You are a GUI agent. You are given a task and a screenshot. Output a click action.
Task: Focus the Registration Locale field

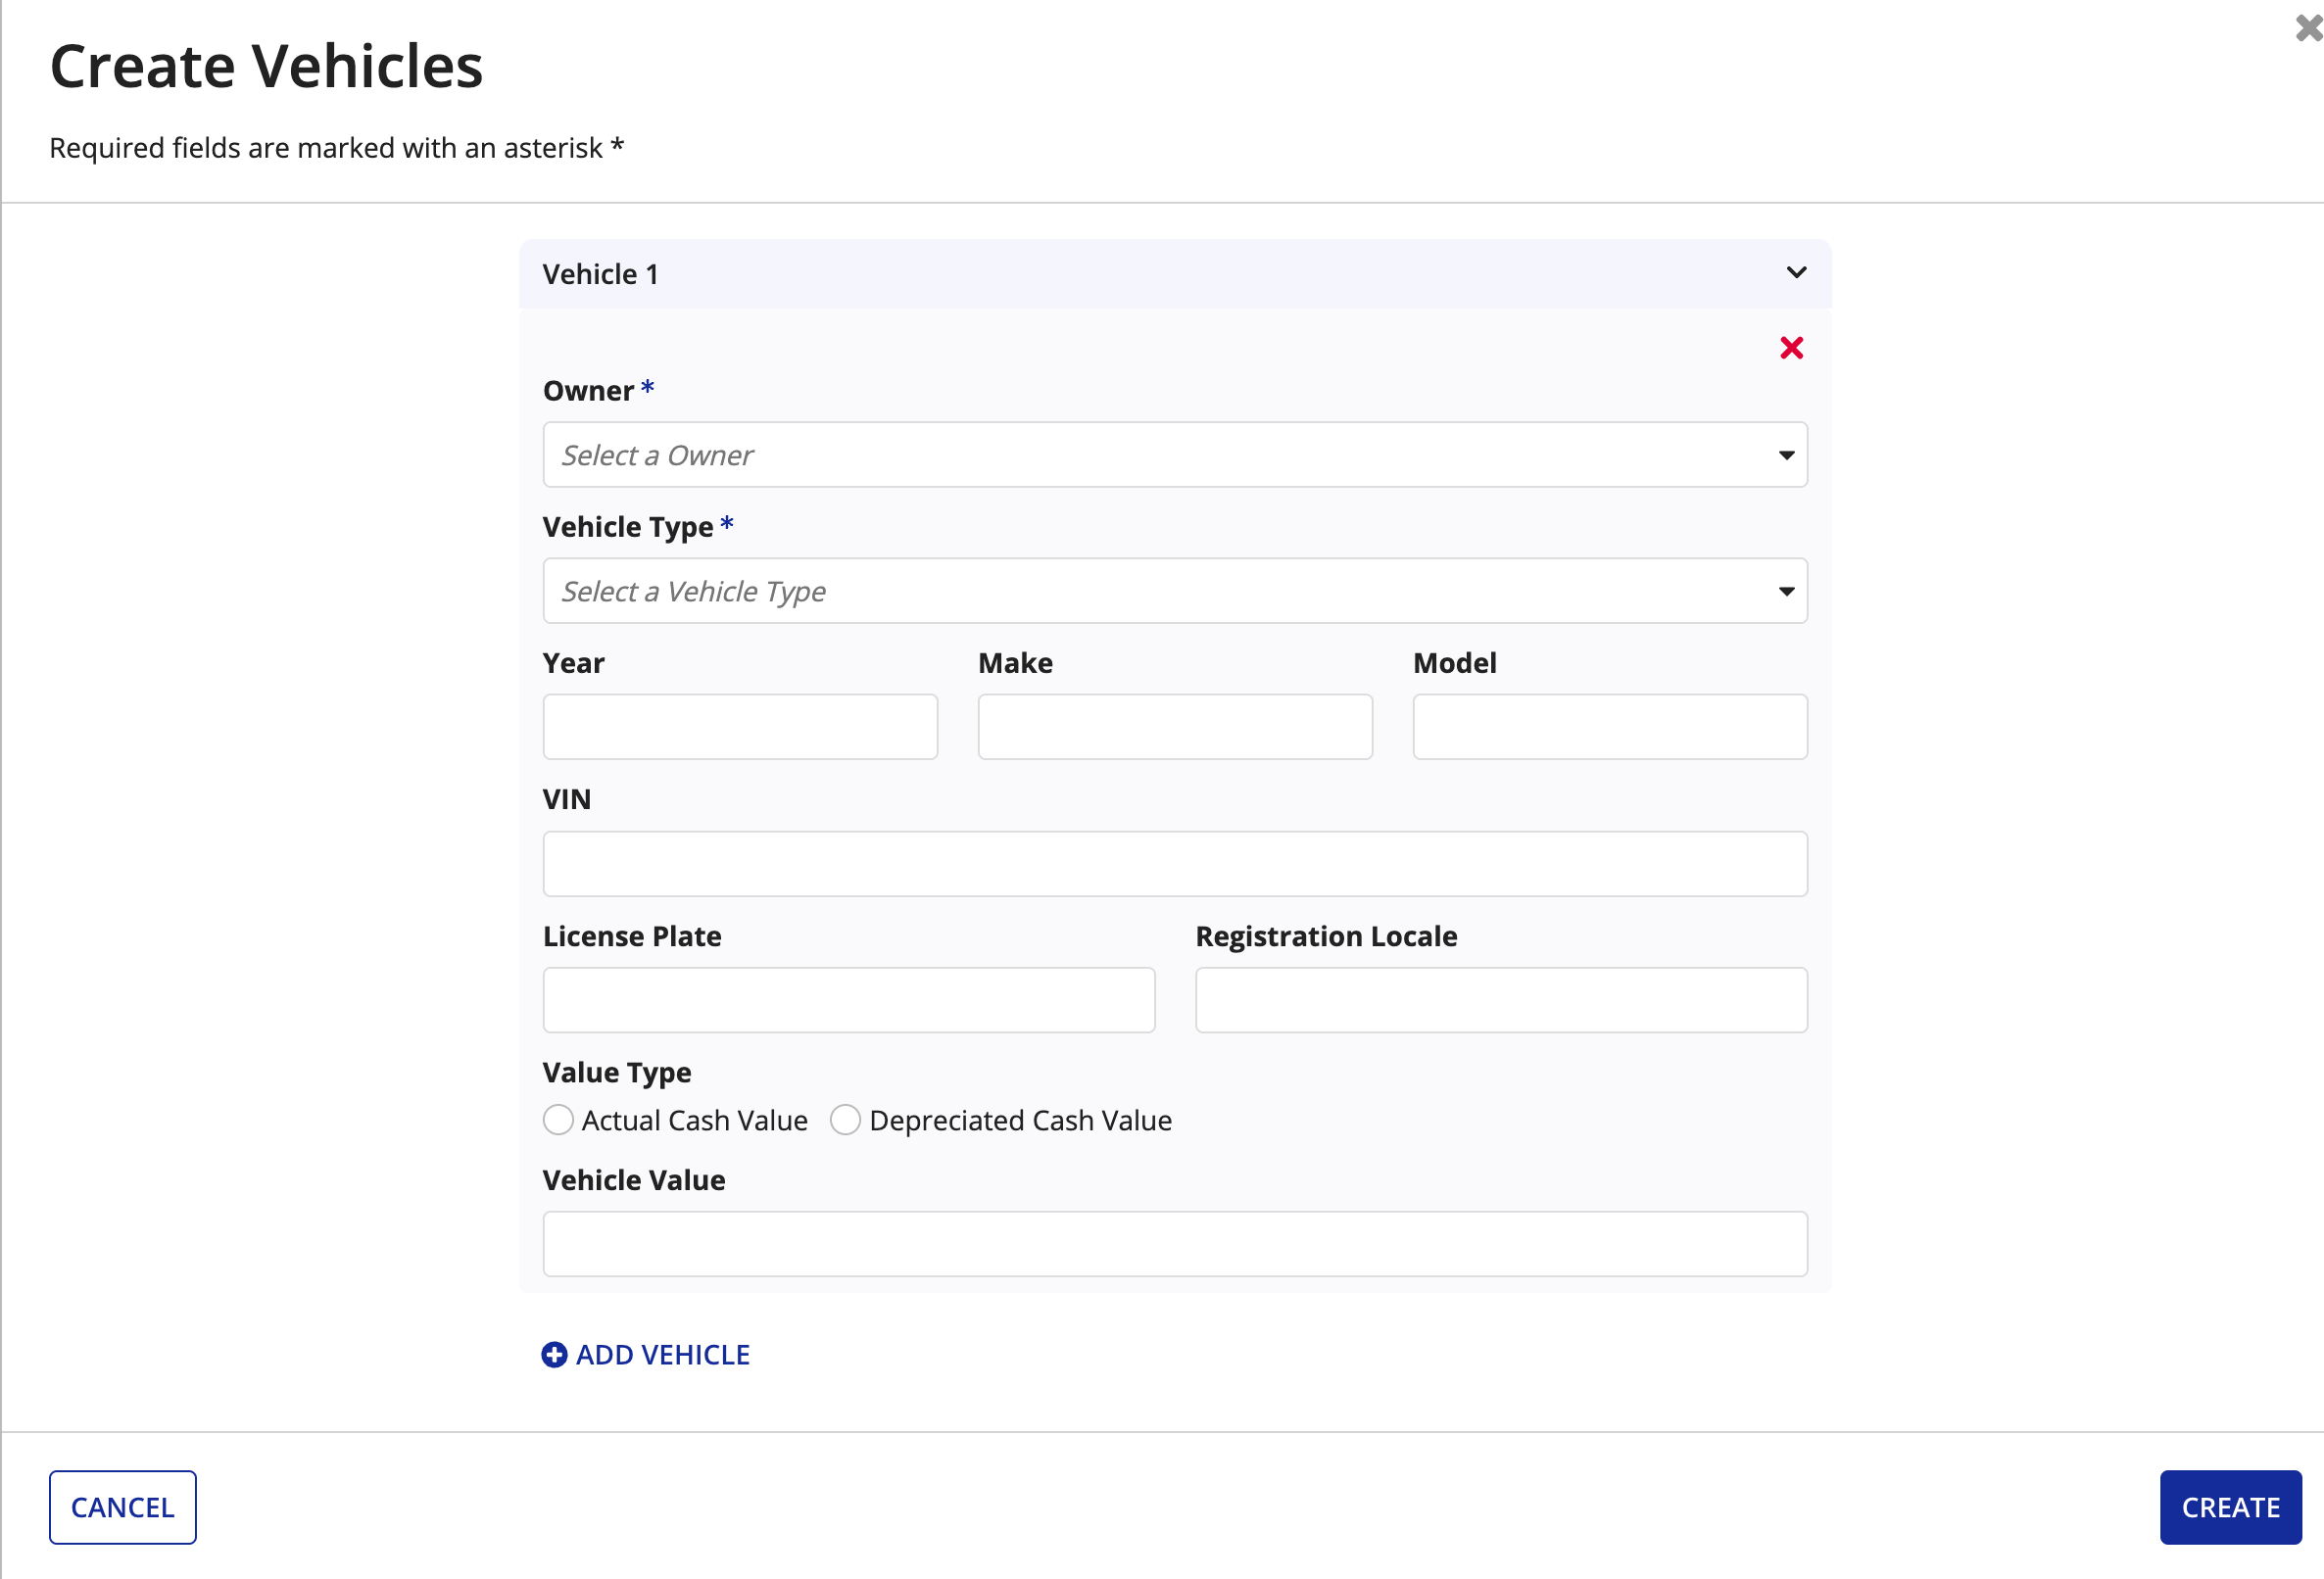tap(1501, 1000)
